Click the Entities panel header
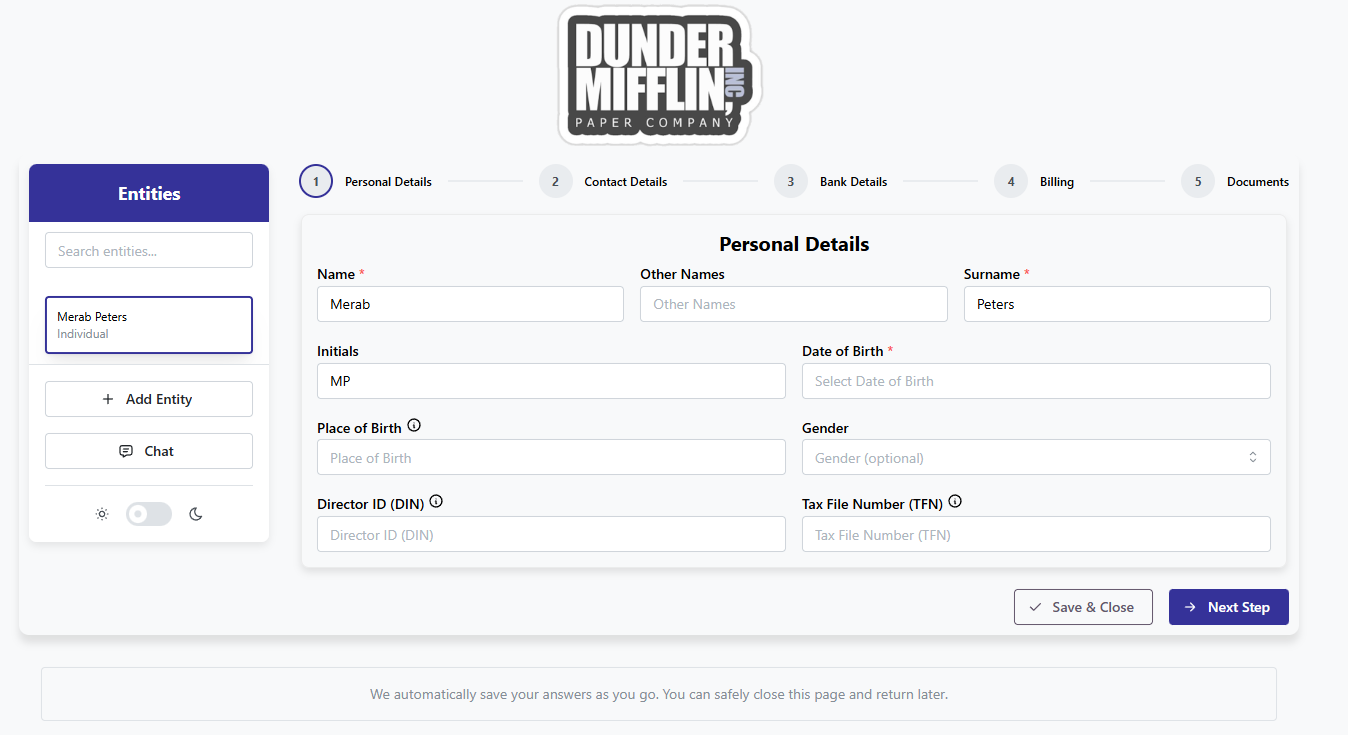This screenshot has height=735, width=1348. point(149,193)
